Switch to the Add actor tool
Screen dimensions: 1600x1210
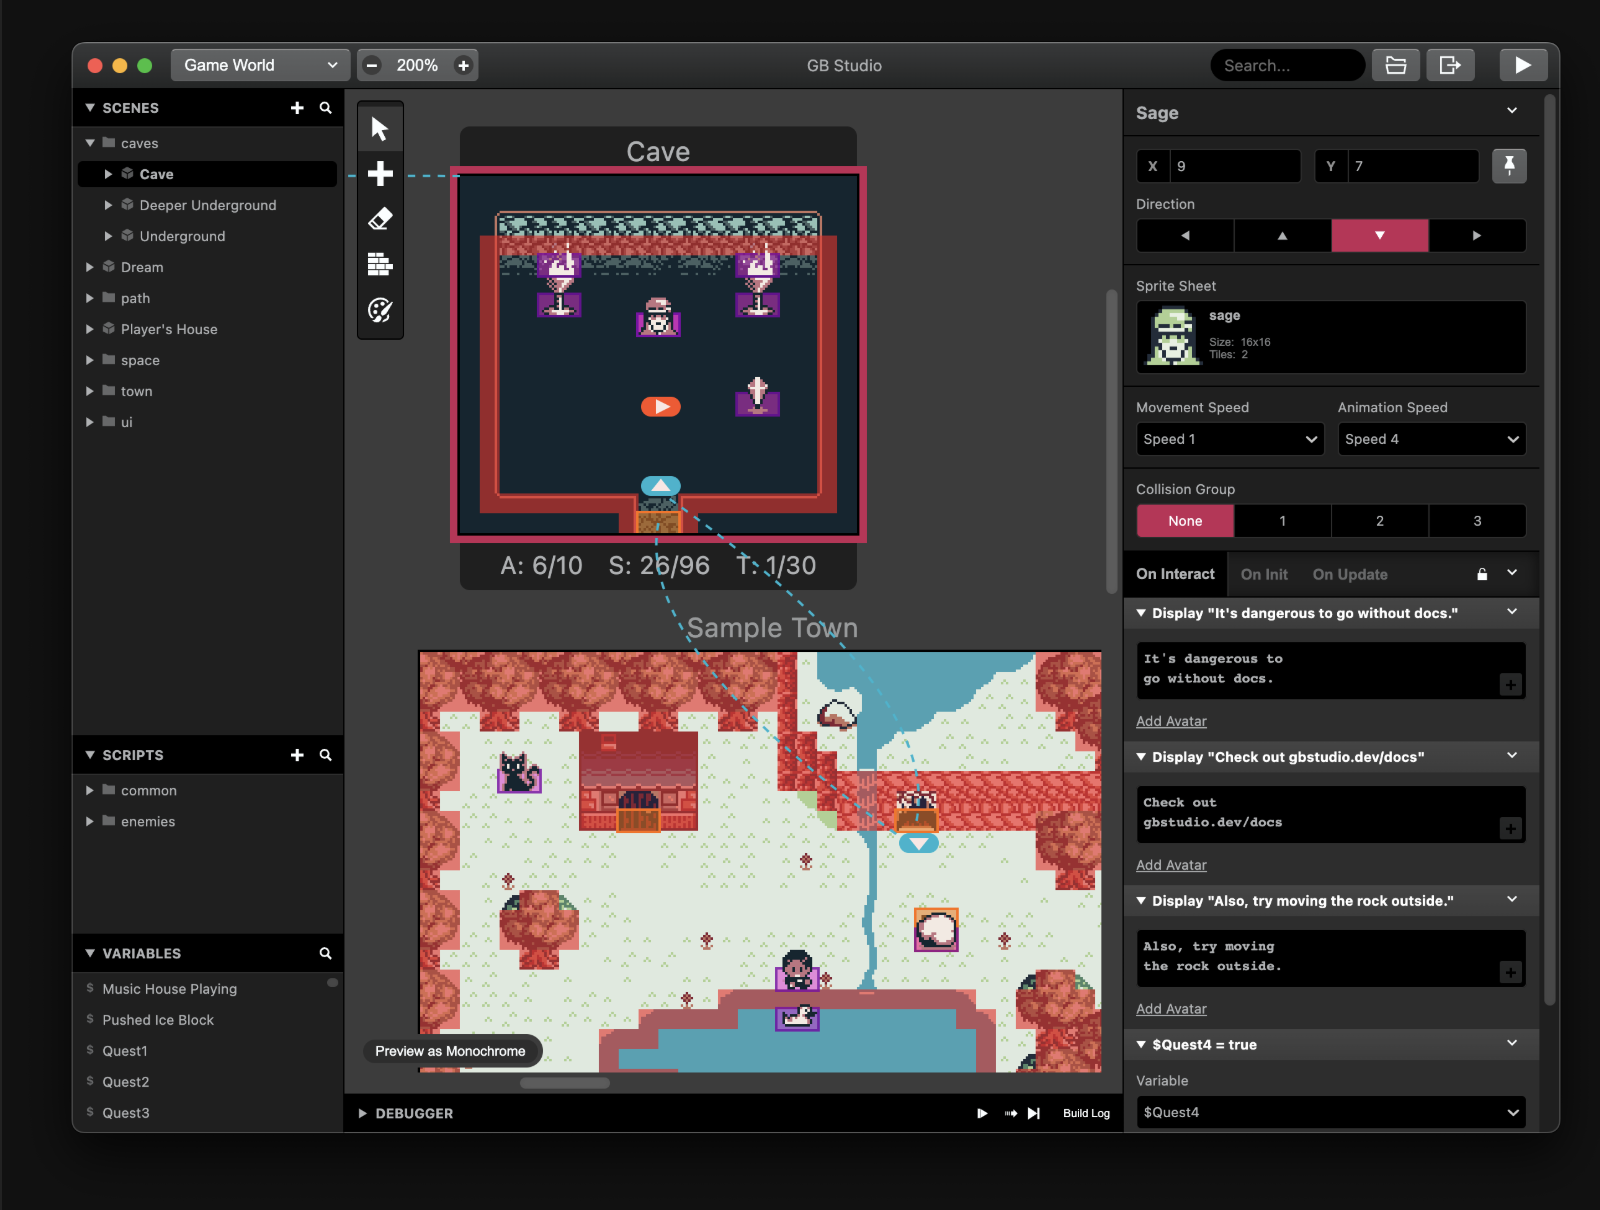380,172
